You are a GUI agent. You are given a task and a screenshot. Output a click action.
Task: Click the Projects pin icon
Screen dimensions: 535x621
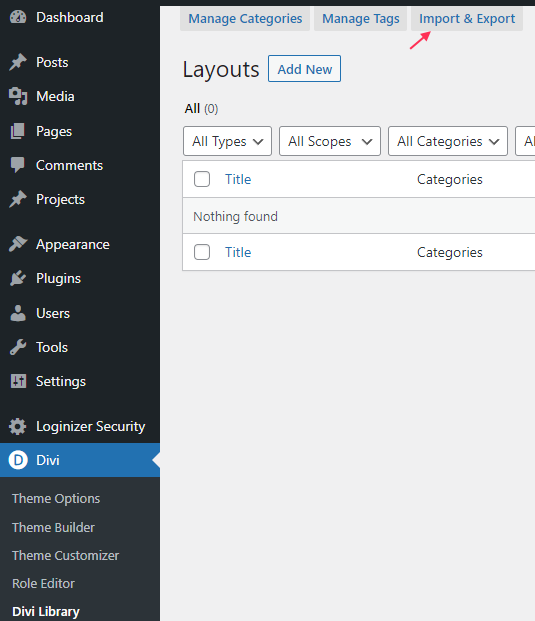tap(18, 199)
